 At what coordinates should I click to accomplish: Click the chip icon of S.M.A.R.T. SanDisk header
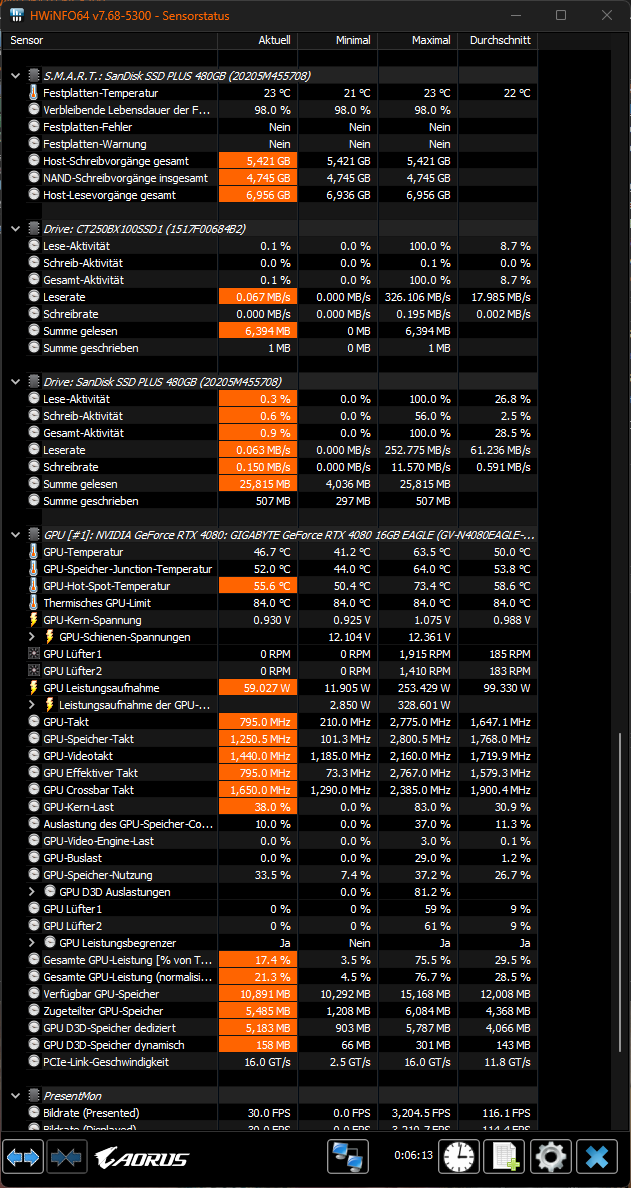coord(33,76)
